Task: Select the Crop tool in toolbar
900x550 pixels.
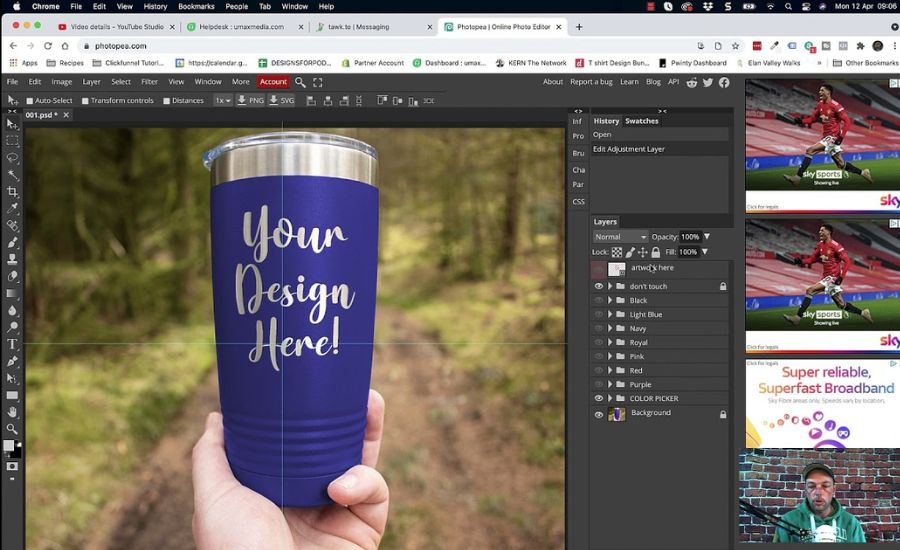Action: click(12, 191)
